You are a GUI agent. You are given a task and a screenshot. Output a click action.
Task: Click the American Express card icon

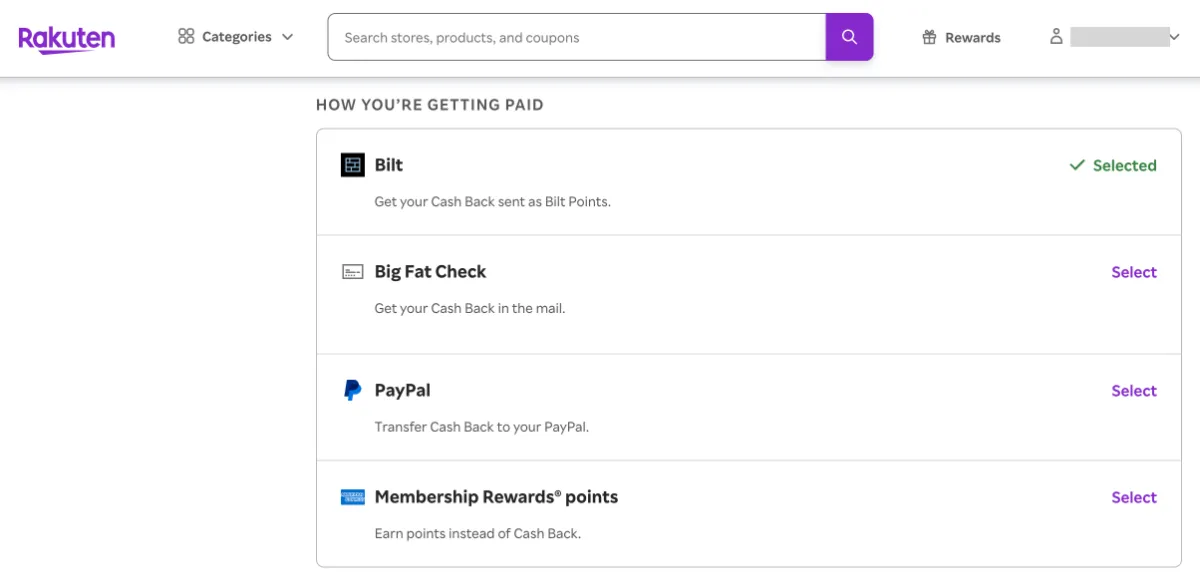[352, 497]
